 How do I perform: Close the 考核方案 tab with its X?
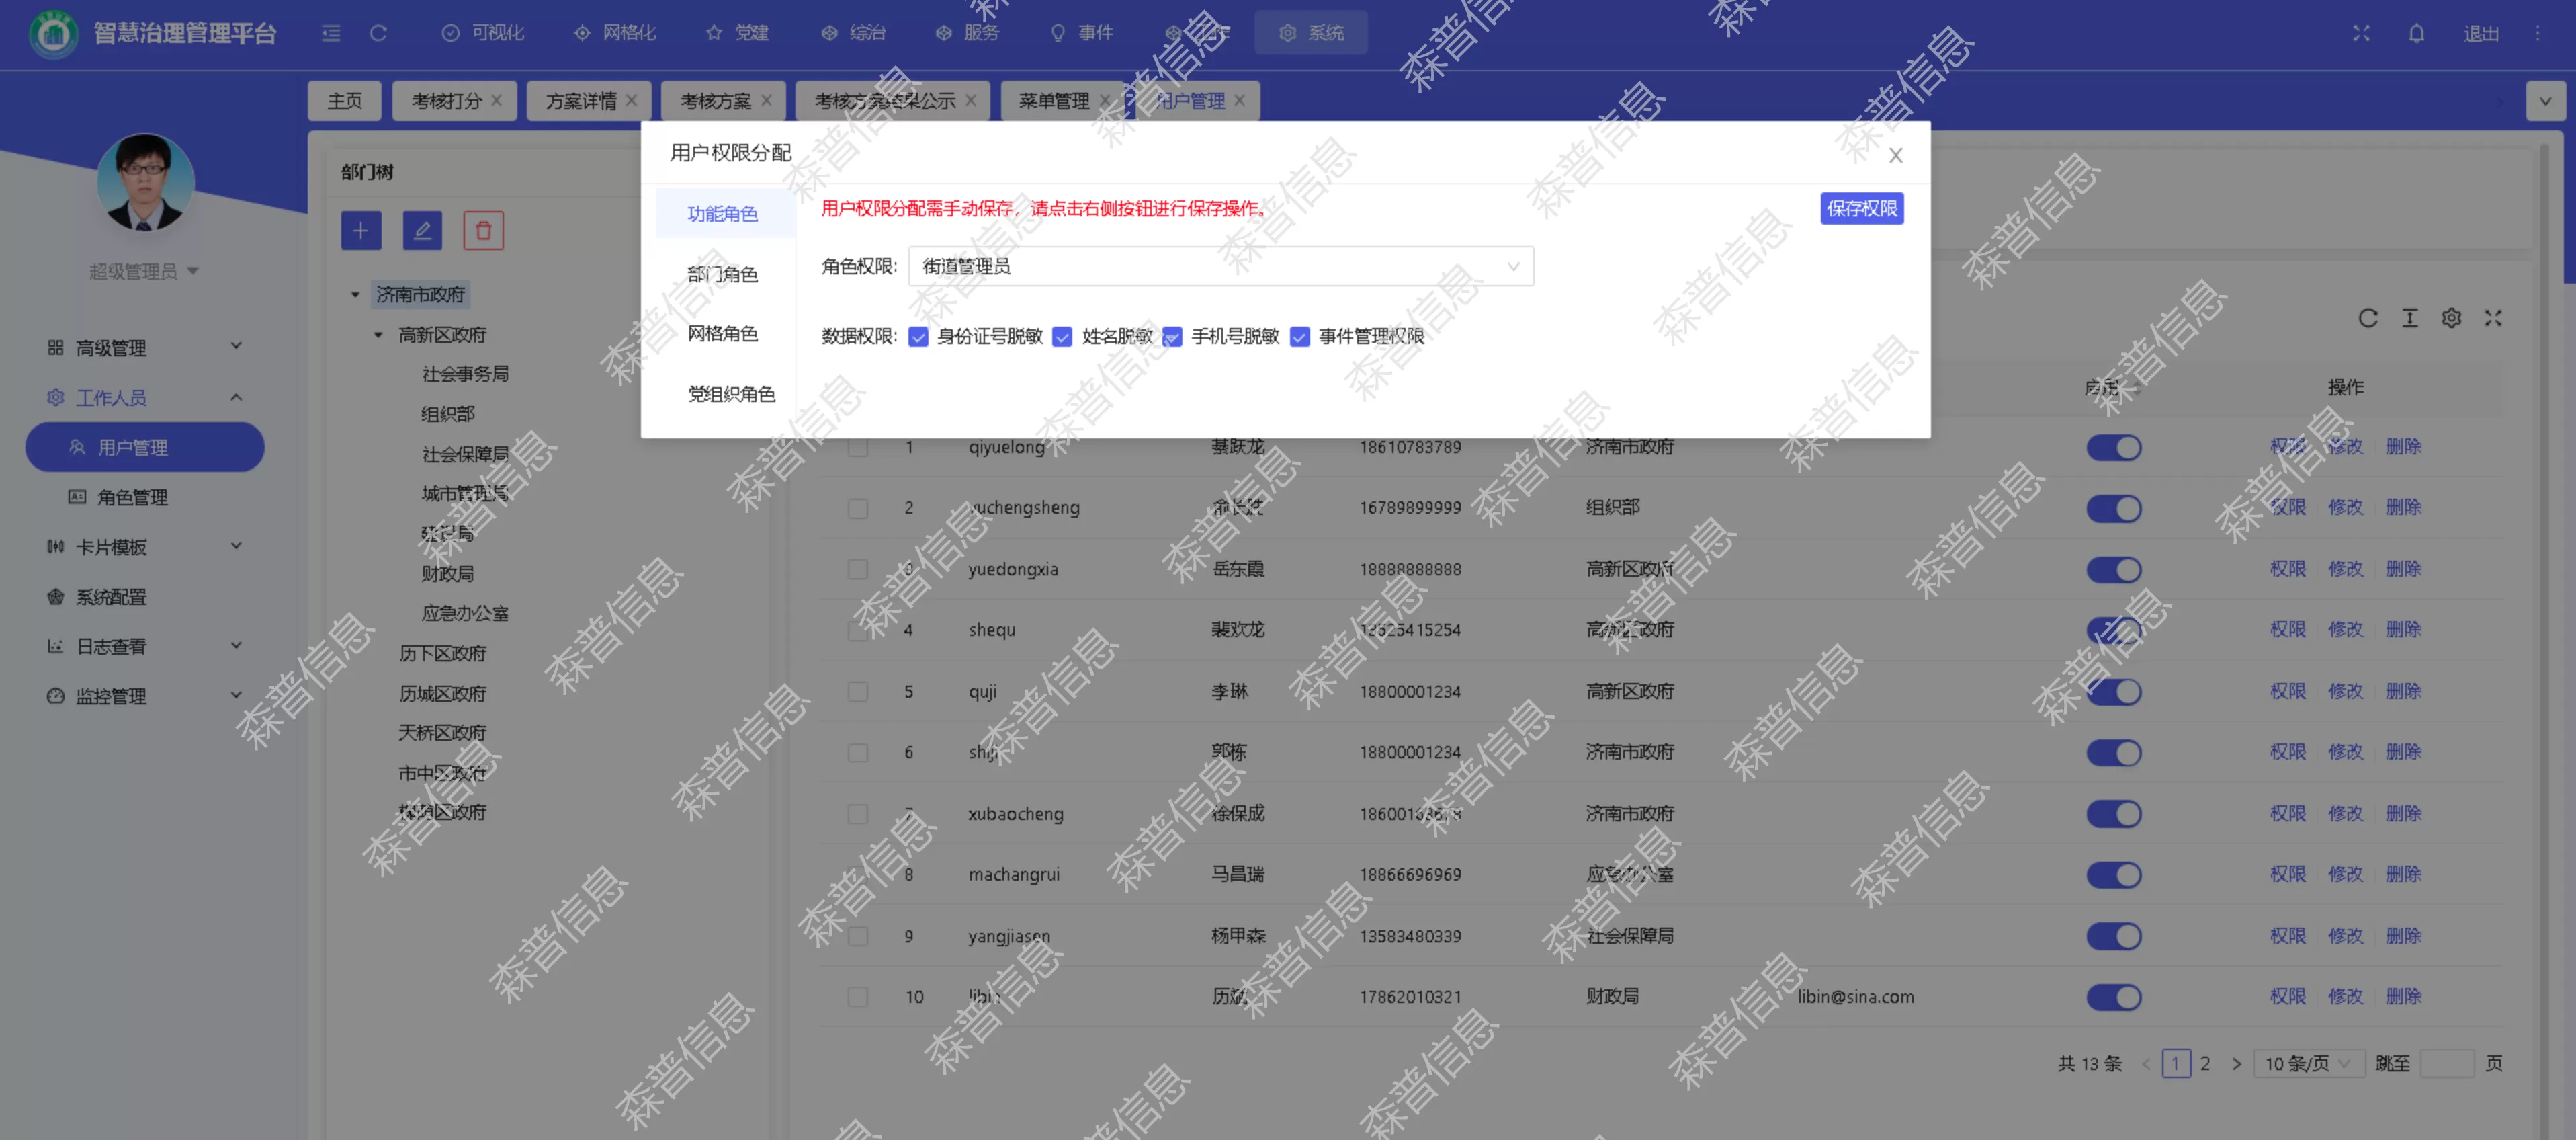click(x=766, y=101)
